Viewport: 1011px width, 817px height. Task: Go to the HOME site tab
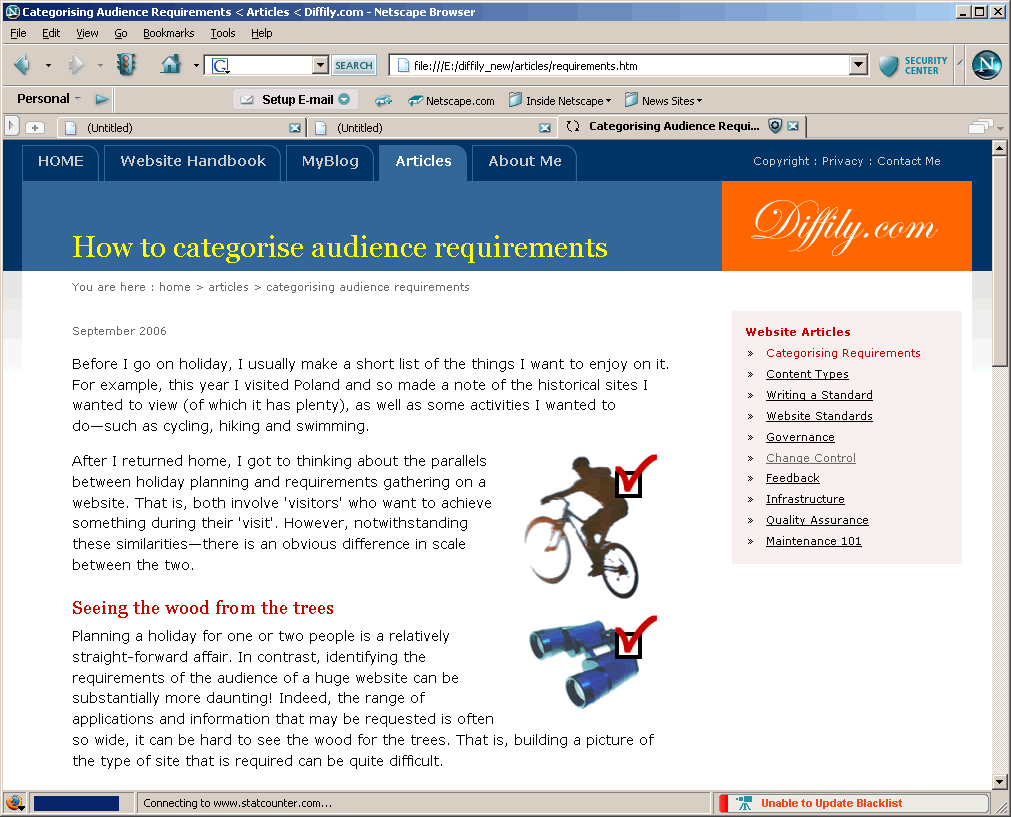[61, 162]
